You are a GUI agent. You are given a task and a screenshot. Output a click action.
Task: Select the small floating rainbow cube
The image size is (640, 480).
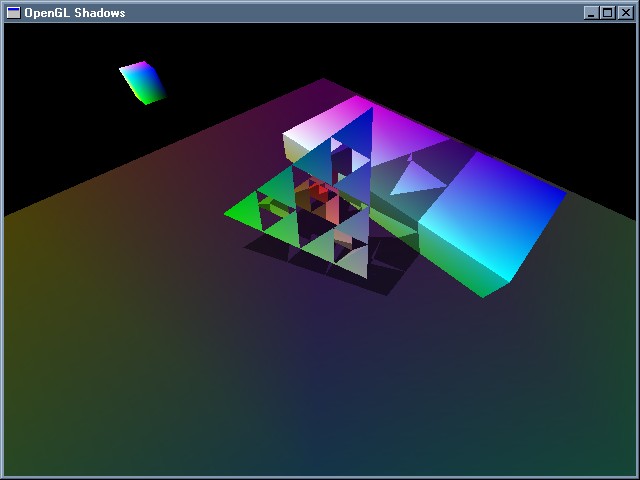pyautogui.click(x=142, y=82)
